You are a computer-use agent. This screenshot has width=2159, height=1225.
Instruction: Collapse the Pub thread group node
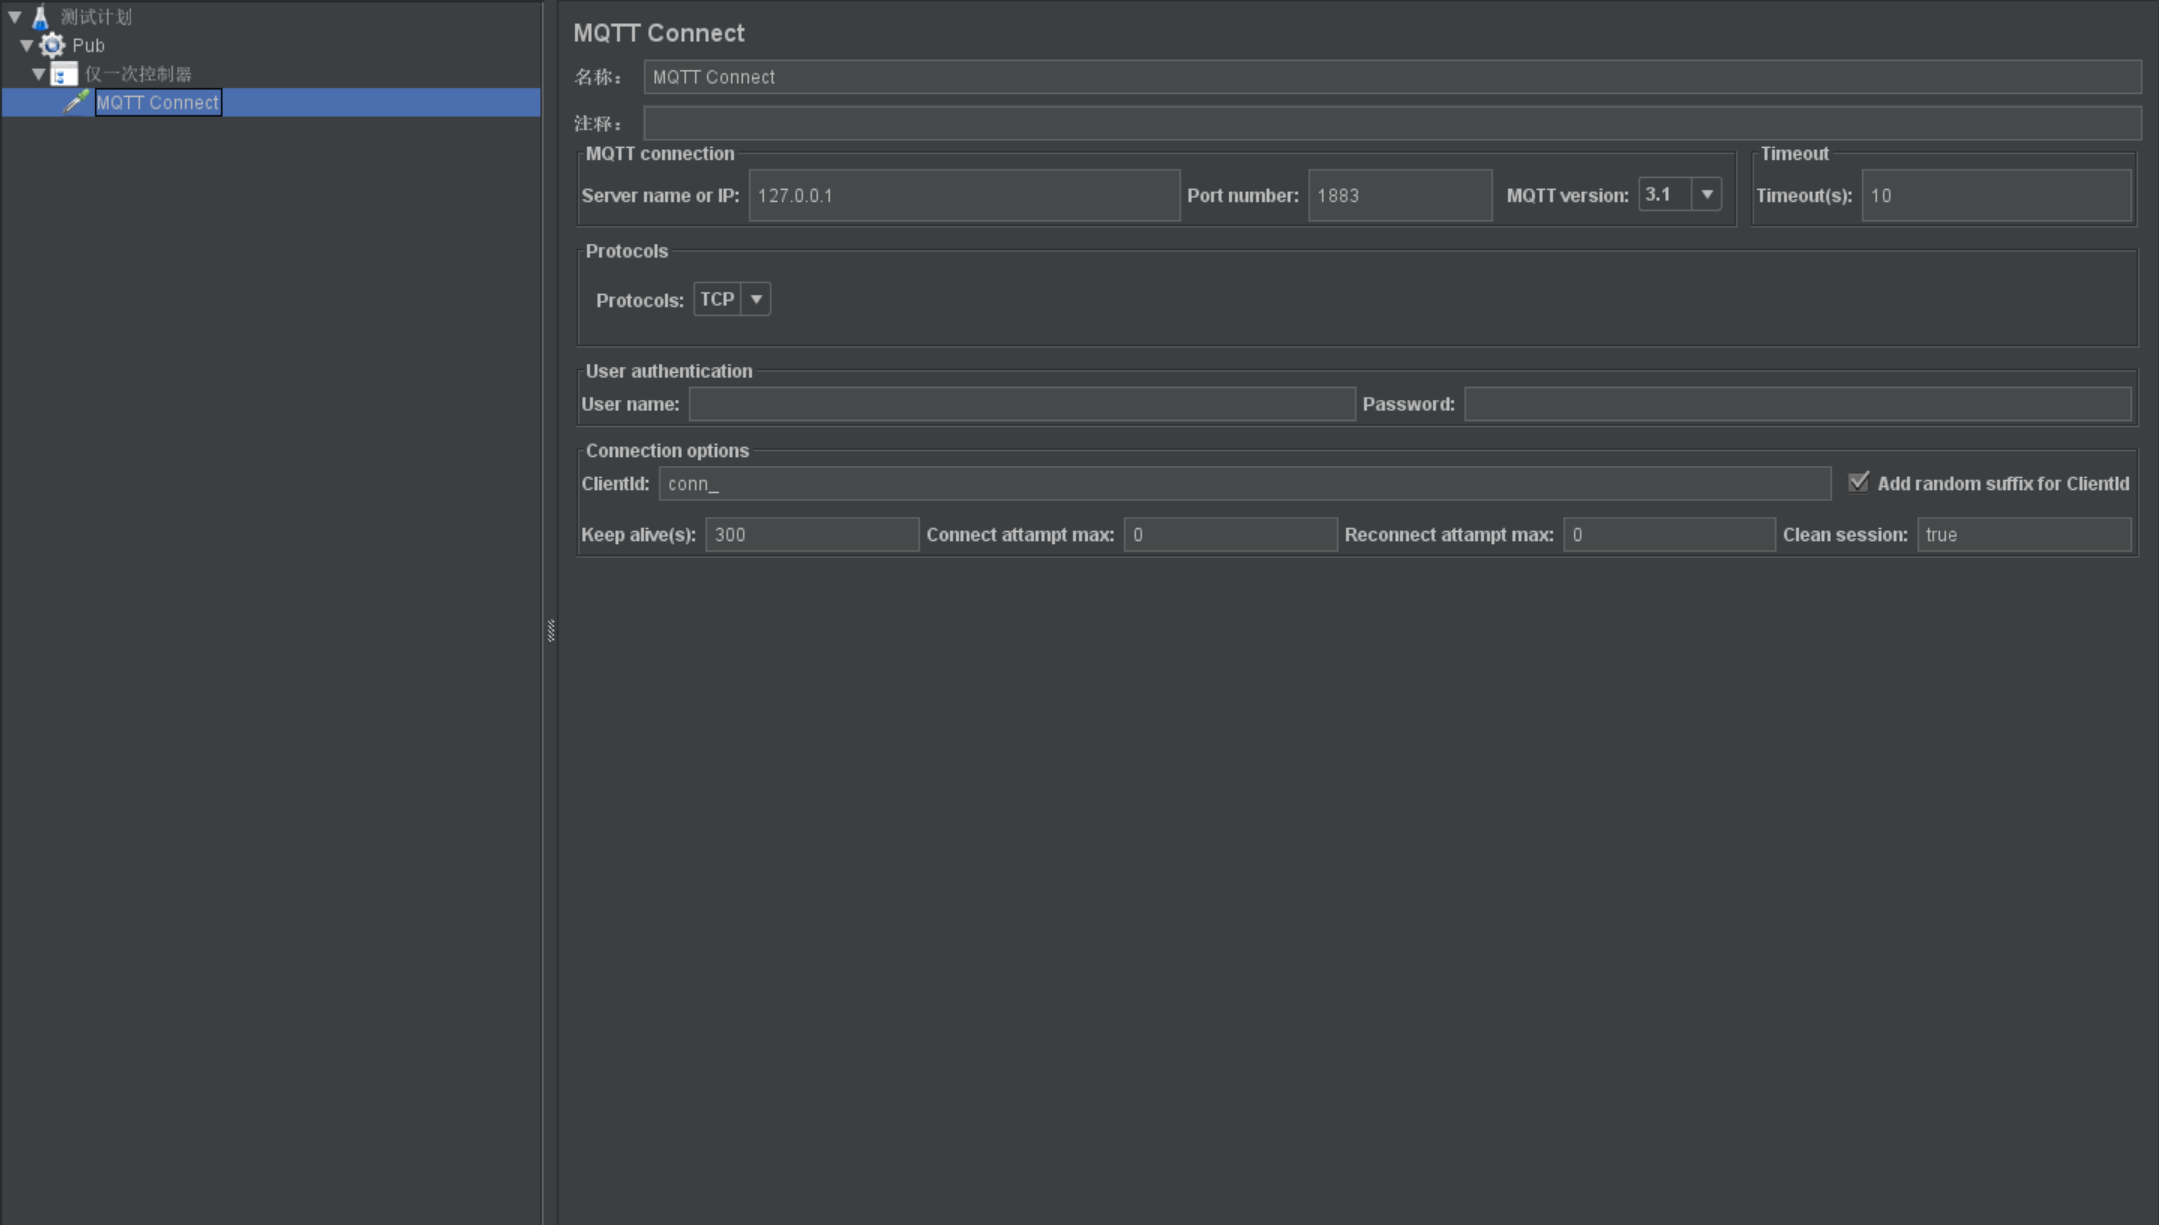click(27, 45)
